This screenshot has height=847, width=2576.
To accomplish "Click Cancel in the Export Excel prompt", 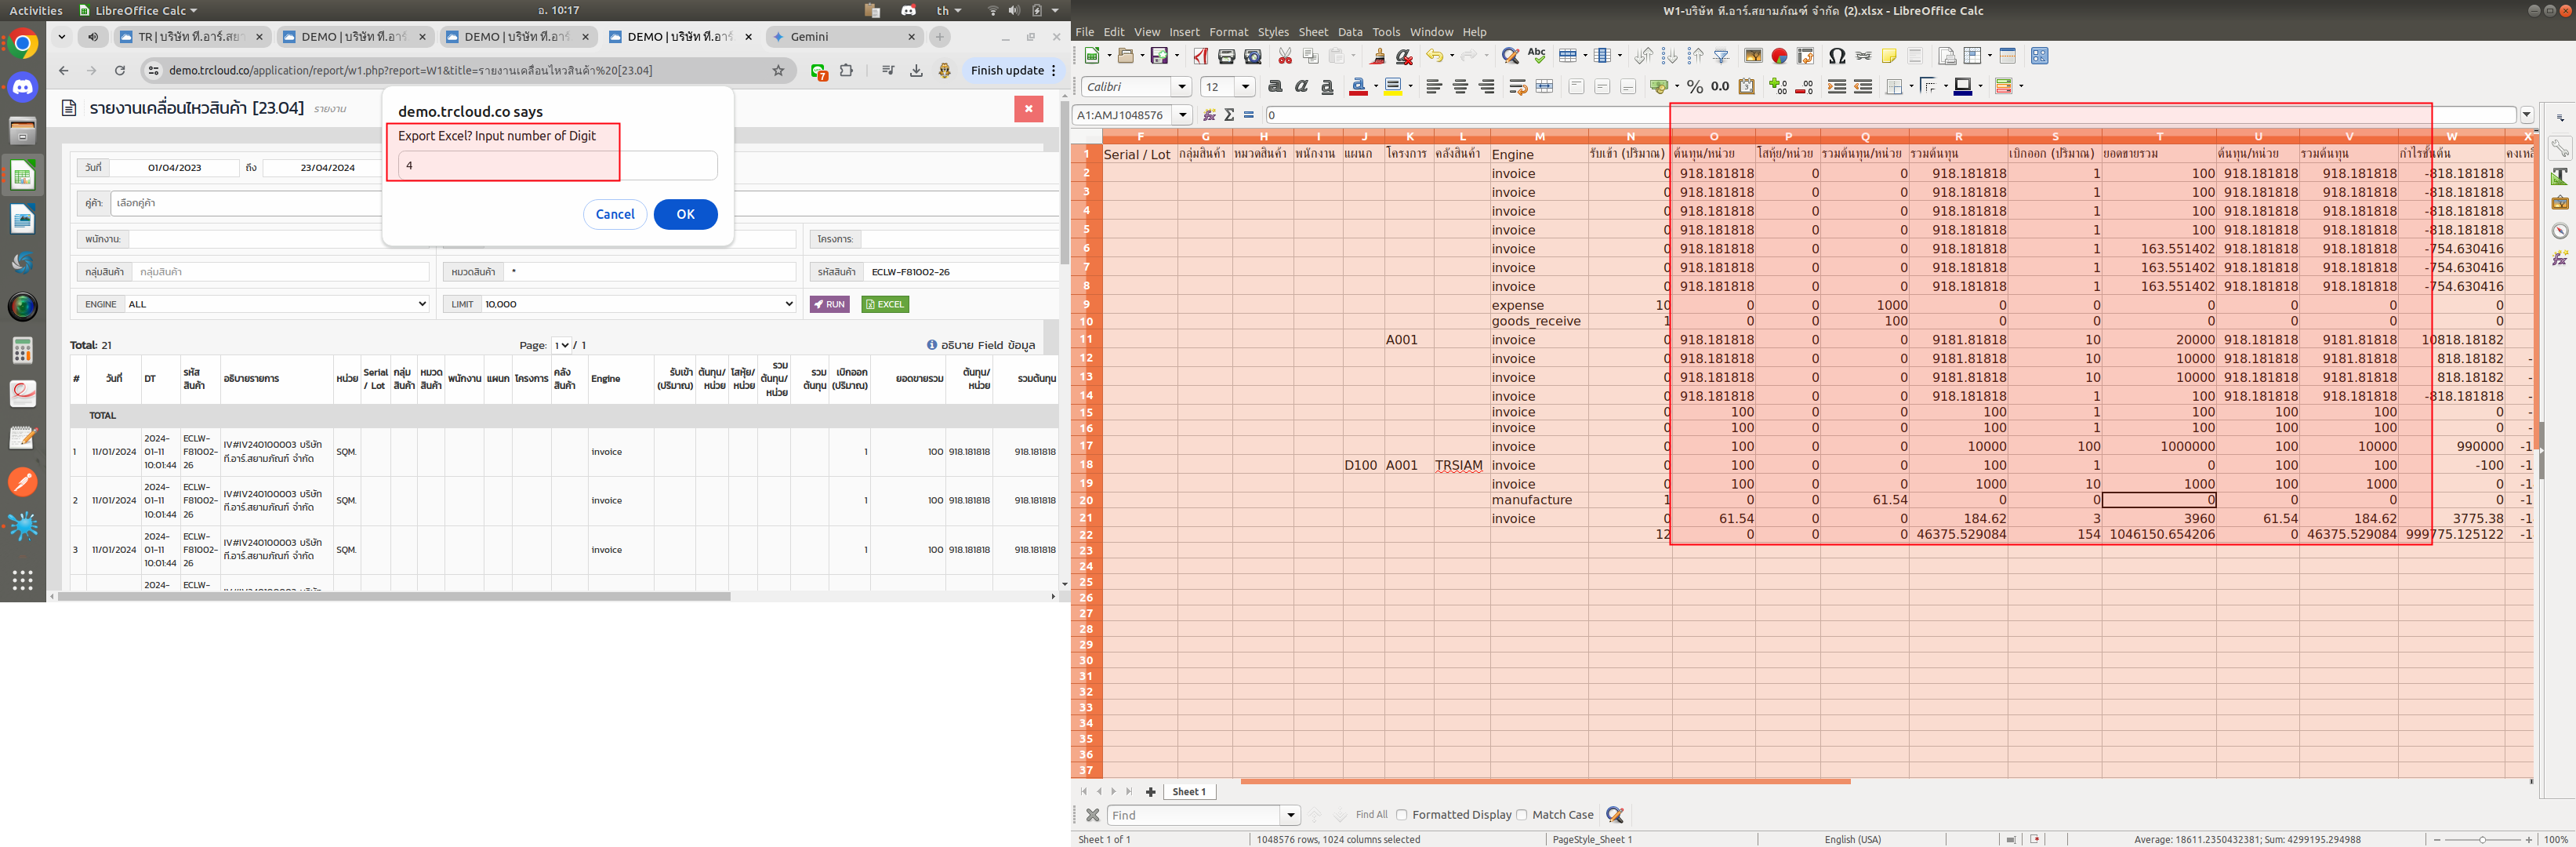I will click(x=615, y=214).
